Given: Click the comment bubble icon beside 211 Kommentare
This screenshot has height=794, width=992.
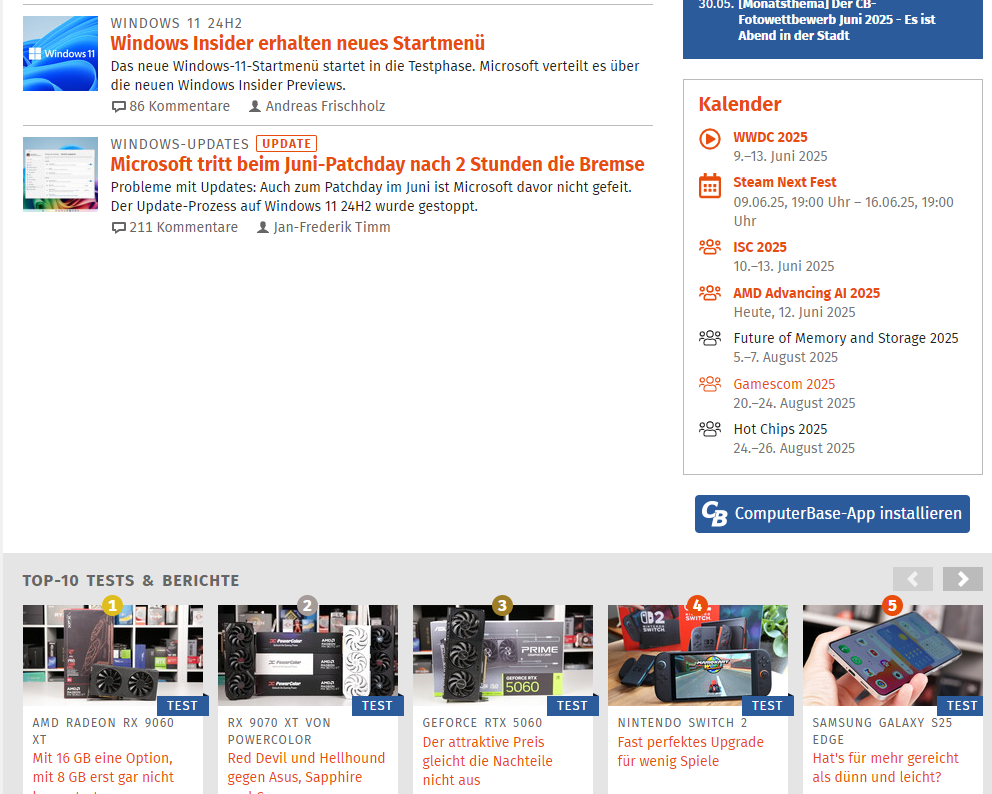Looking at the screenshot, I should click(x=118, y=228).
